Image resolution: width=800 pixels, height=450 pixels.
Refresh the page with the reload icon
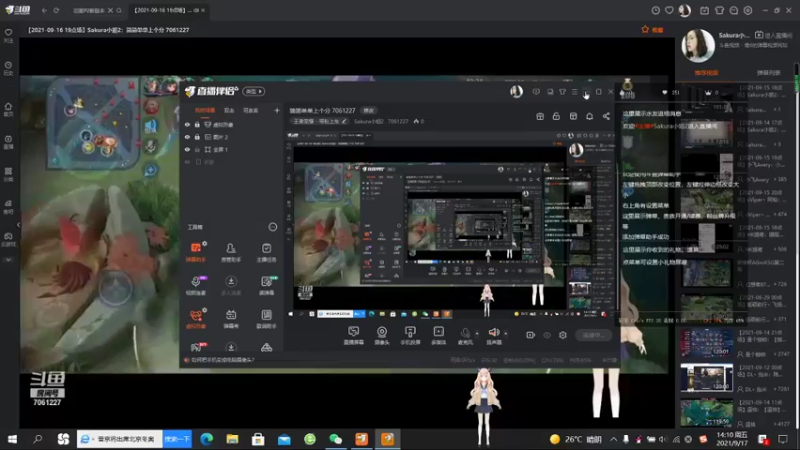tap(56, 10)
